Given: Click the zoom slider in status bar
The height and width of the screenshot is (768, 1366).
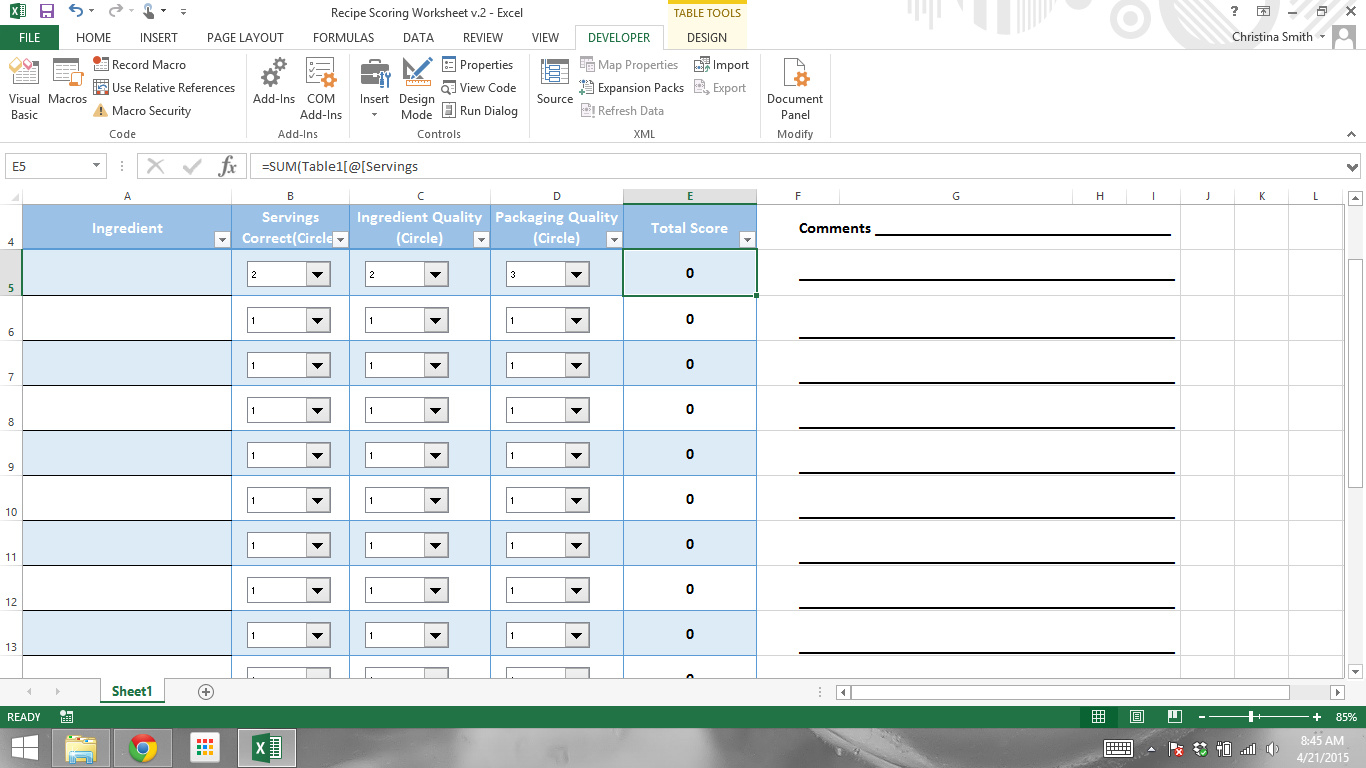Looking at the screenshot, I should point(1252,717).
